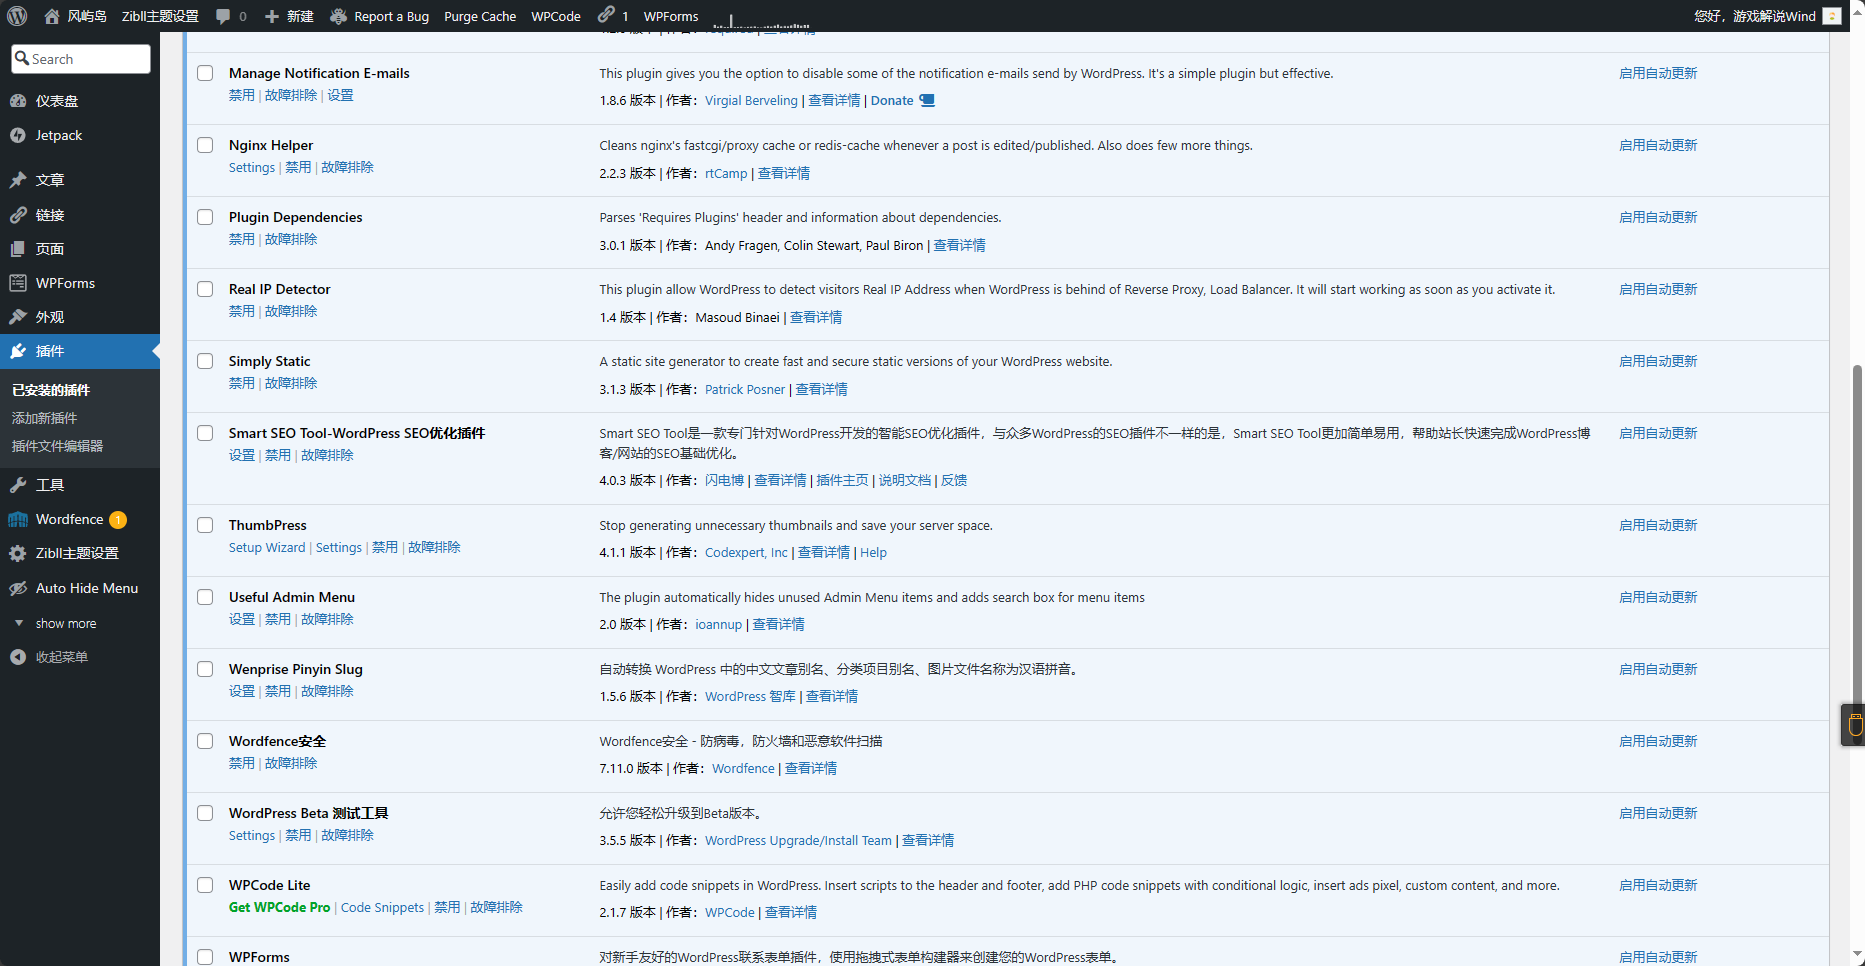Open the Help link for ThumbPress
The height and width of the screenshot is (966, 1865).
point(873,552)
